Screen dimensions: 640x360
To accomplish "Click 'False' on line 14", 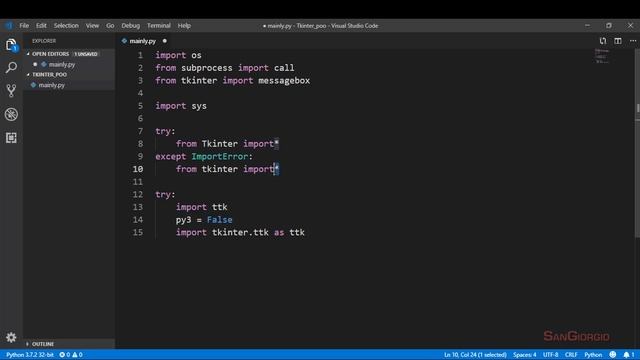I will [x=220, y=220].
